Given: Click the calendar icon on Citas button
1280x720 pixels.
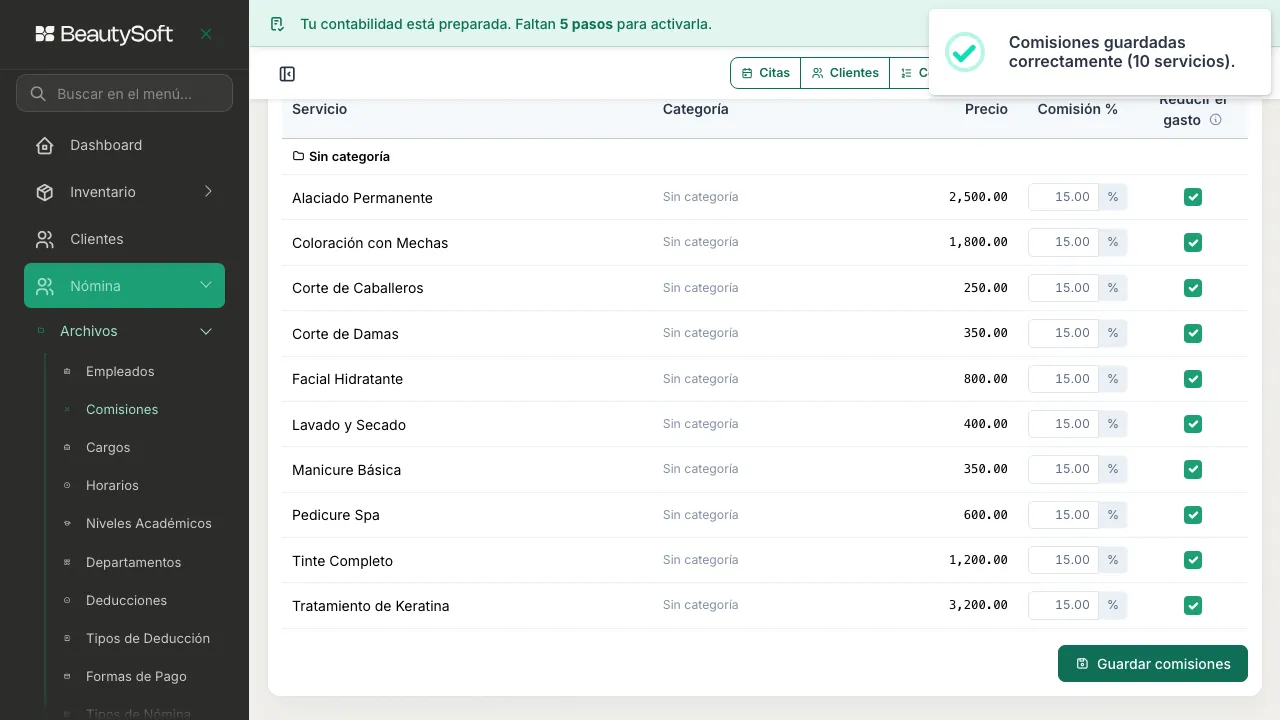Looking at the screenshot, I should click(747, 73).
